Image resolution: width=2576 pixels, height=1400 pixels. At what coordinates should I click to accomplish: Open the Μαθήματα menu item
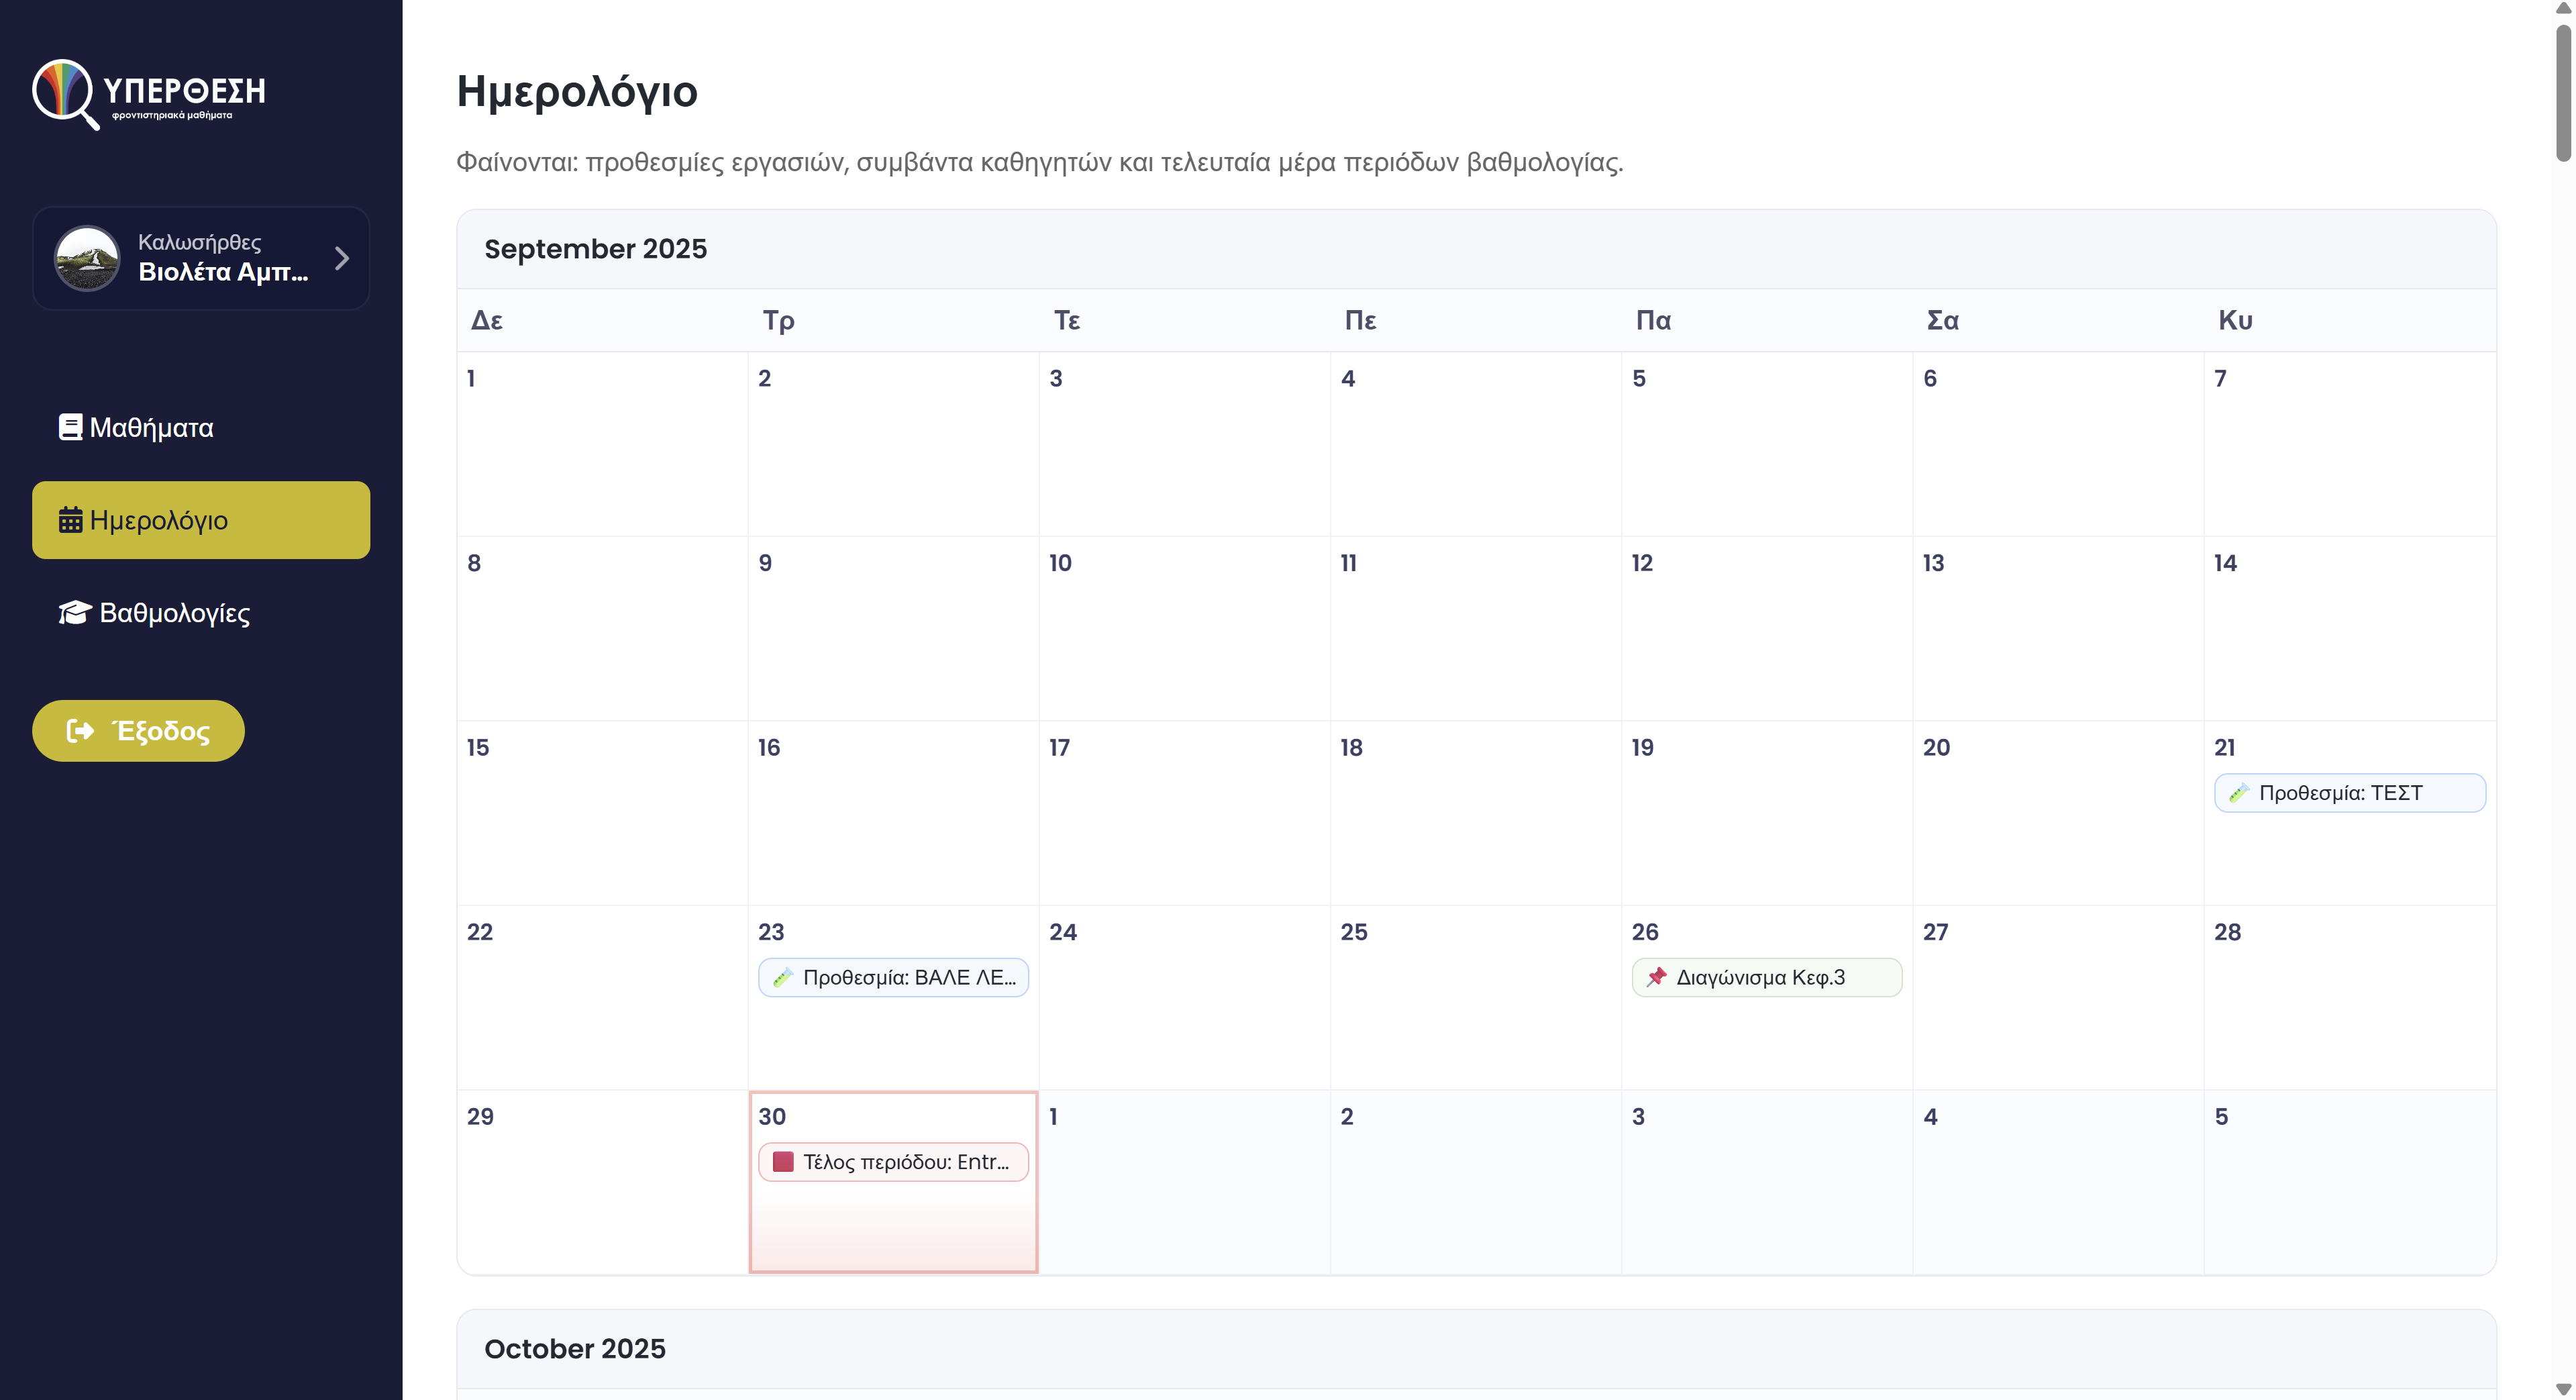(x=151, y=428)
